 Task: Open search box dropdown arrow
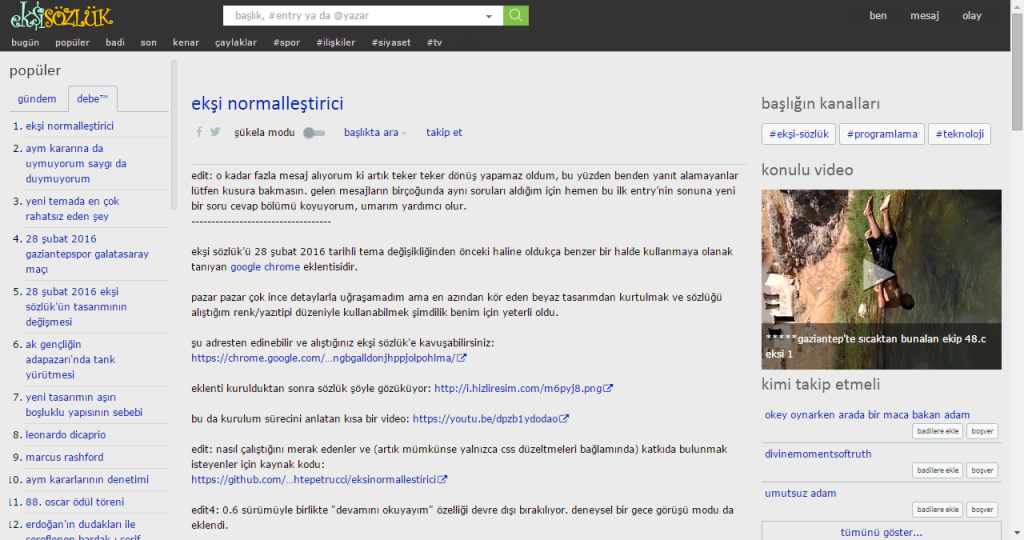coord(488,16)
